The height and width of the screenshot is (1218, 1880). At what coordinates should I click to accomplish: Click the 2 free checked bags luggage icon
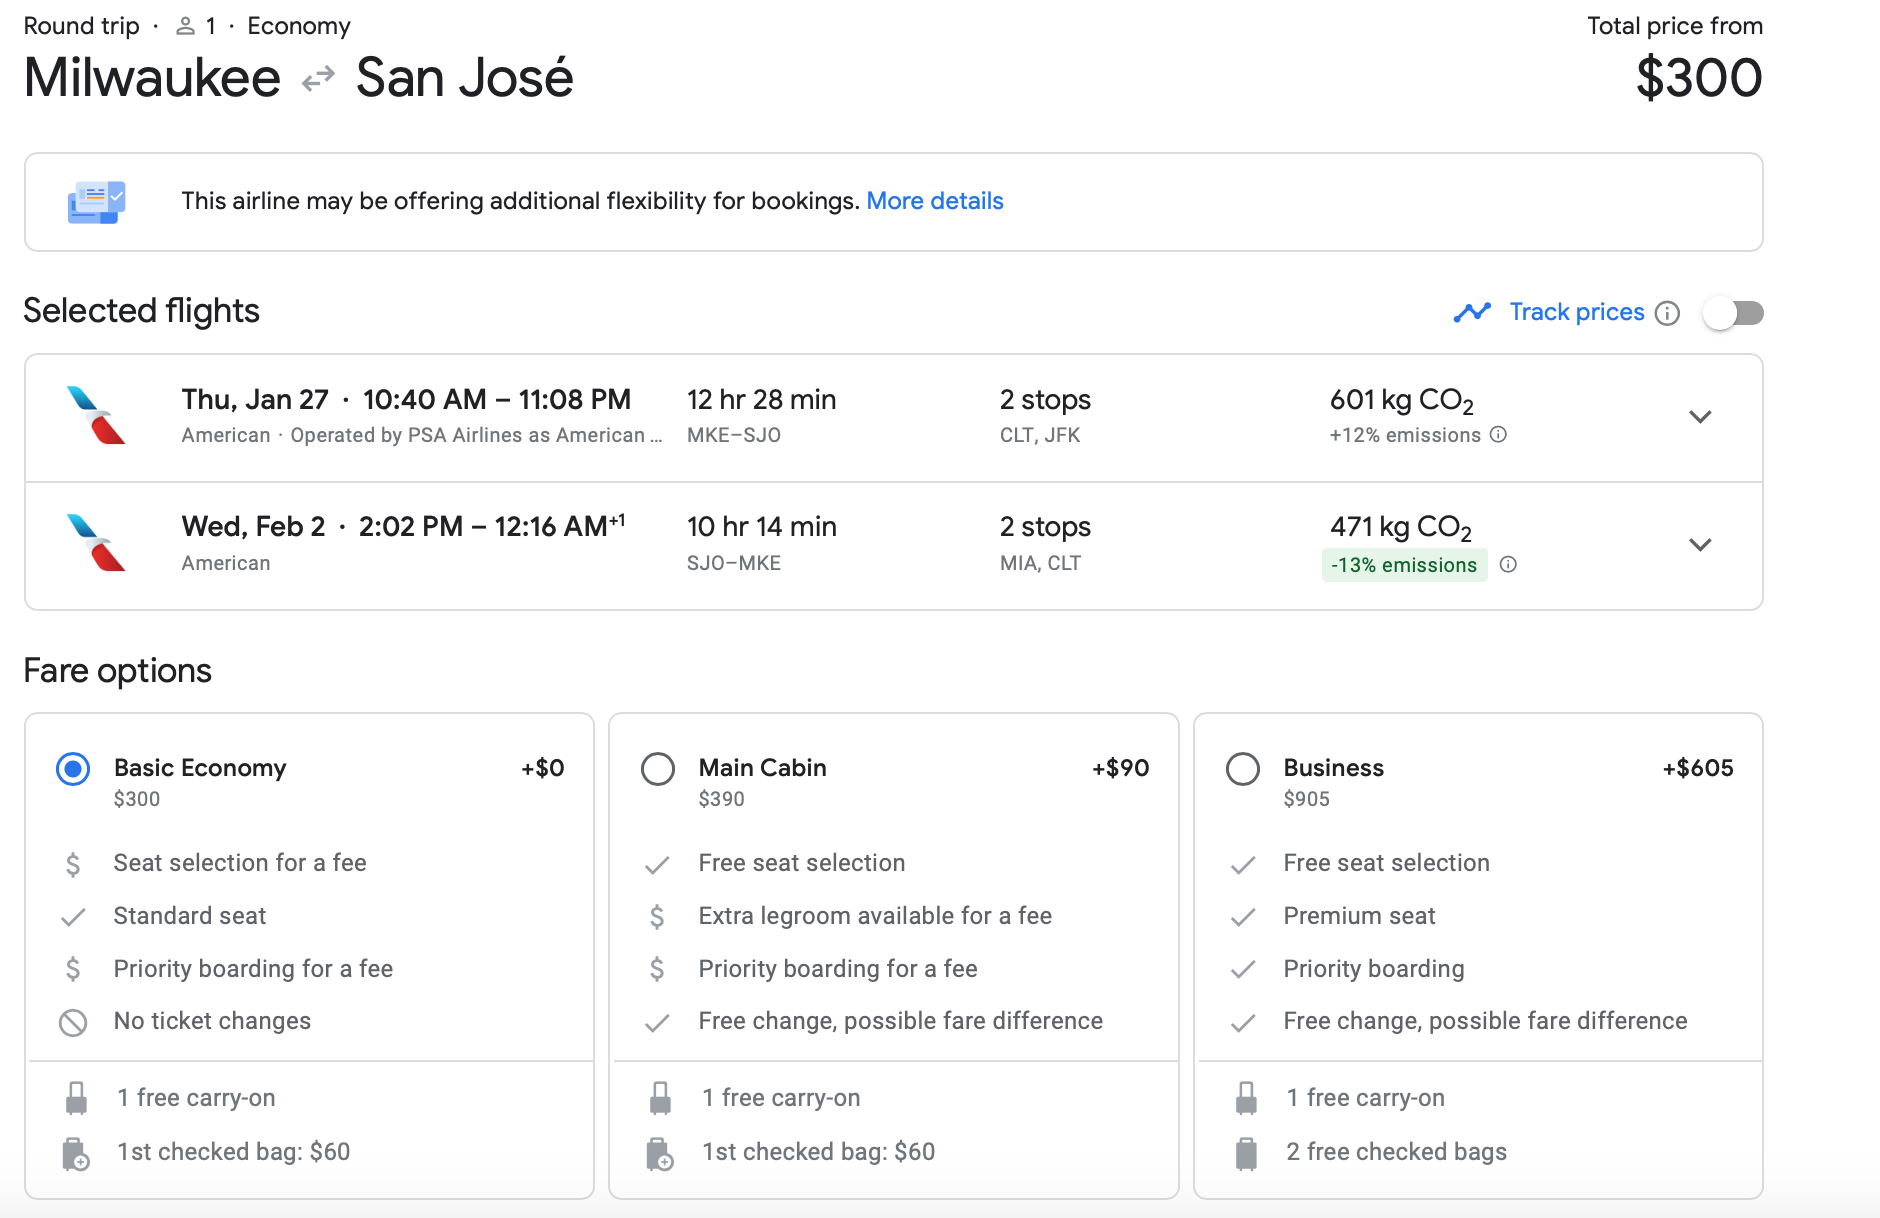click(x=1246, y=1153)
